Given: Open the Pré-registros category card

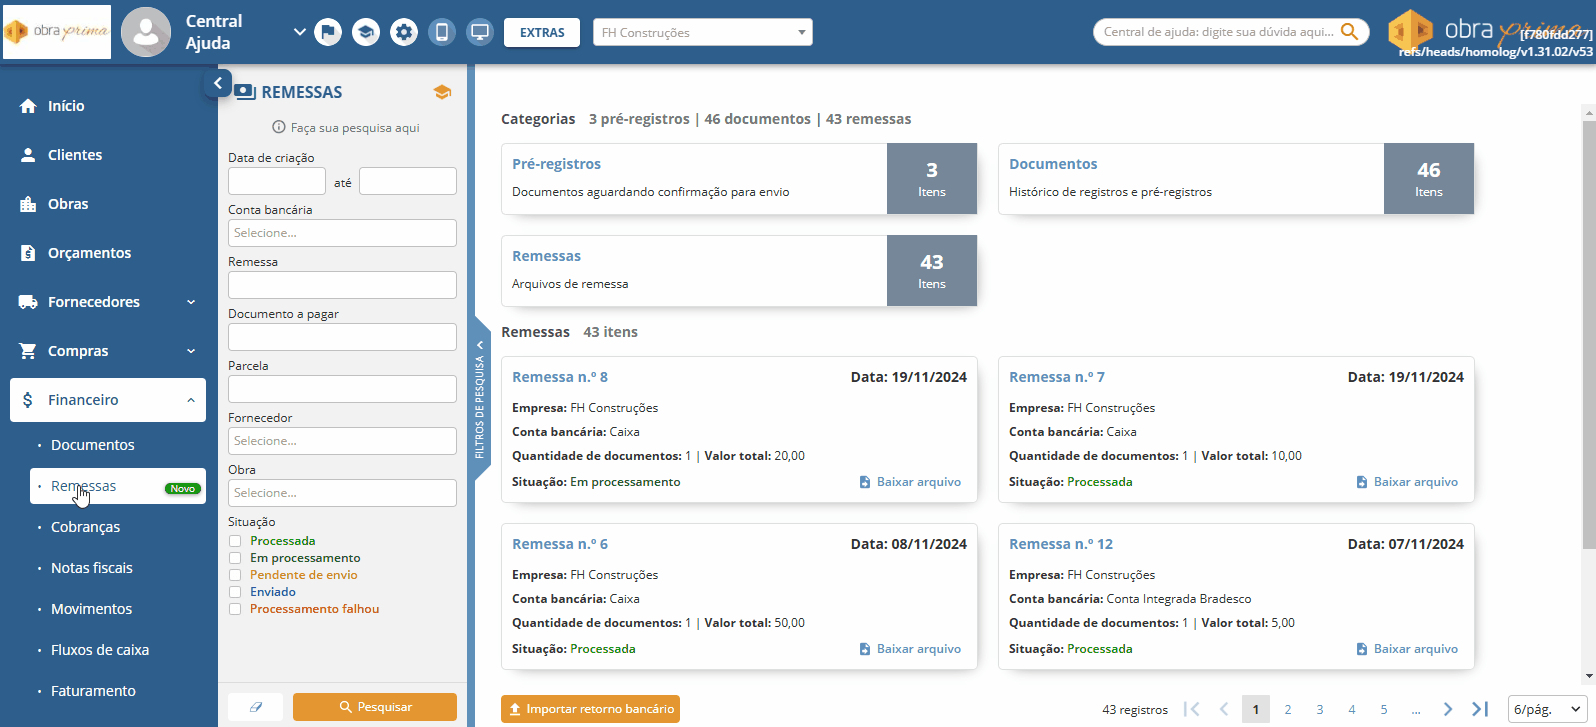Looking at the screenshot, I should pyautogui.click(x=739, y=178).
